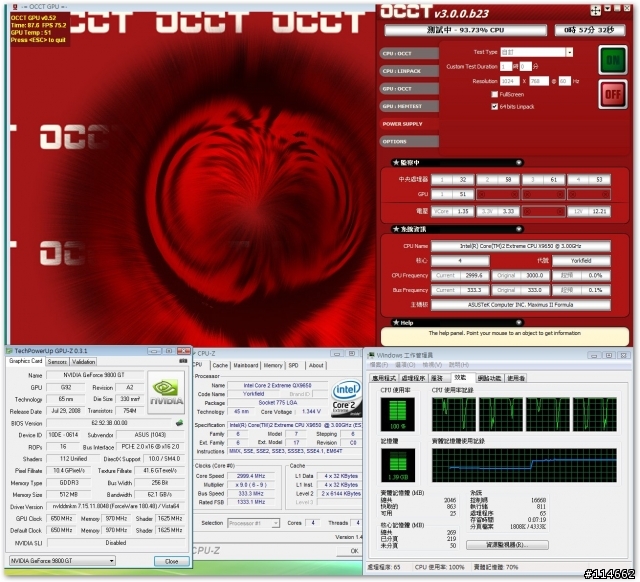Click the CPU-Z OK button
The height and width of the screenshot is (582, 640).
[351, 551]
